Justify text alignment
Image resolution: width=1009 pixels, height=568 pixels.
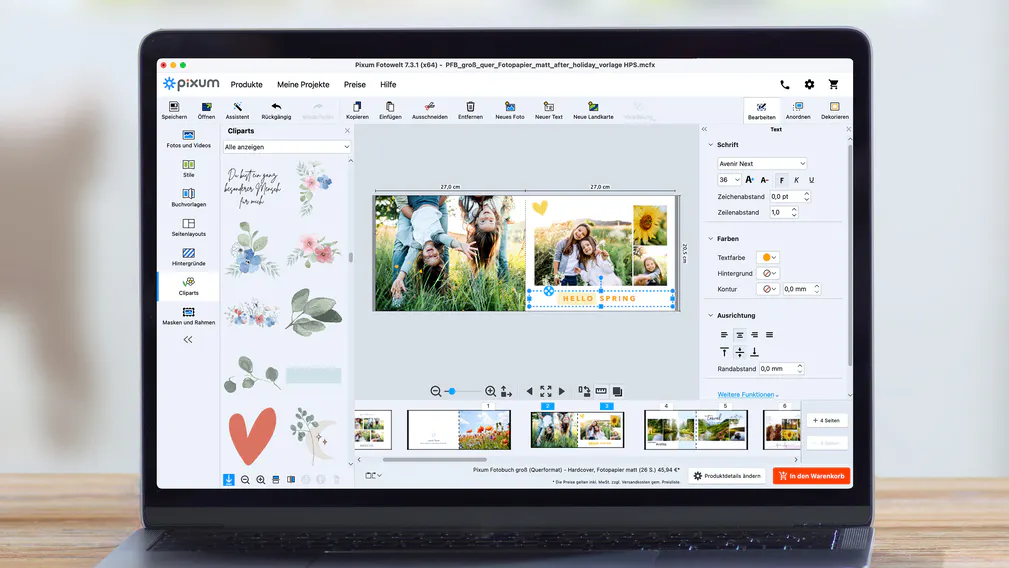click(x=770, y=335)
